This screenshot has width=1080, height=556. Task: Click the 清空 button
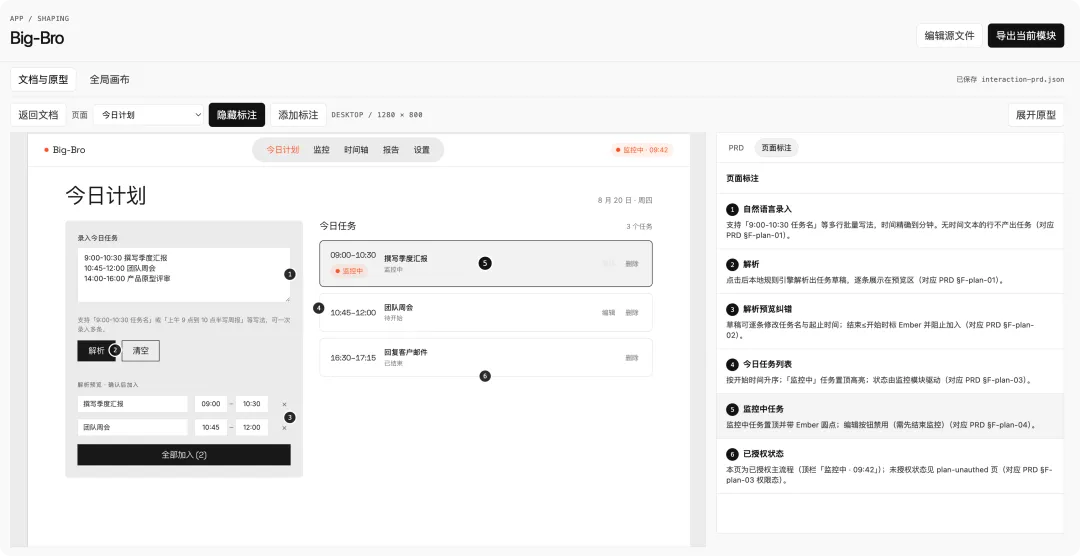(x=141, y=351)
